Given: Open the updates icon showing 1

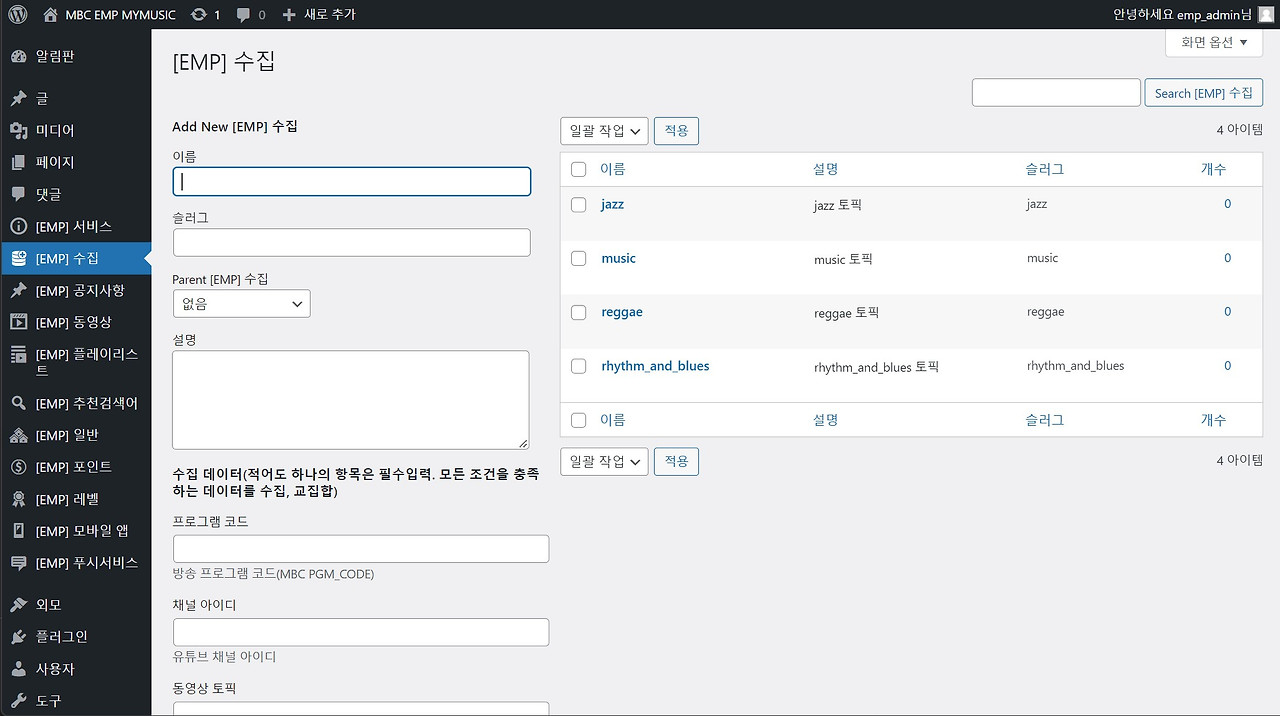Looking at the screenshot, I should [x=199, y=14].
